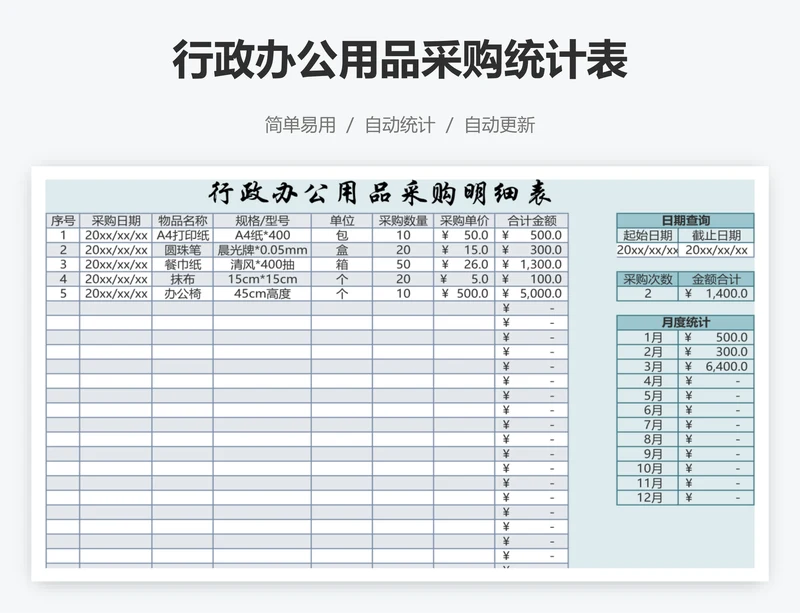Viewport: 800px width, 613px height.
Task: Select unit price '¥ 5.0' for 抹布
Action: [x=464, y=279]
